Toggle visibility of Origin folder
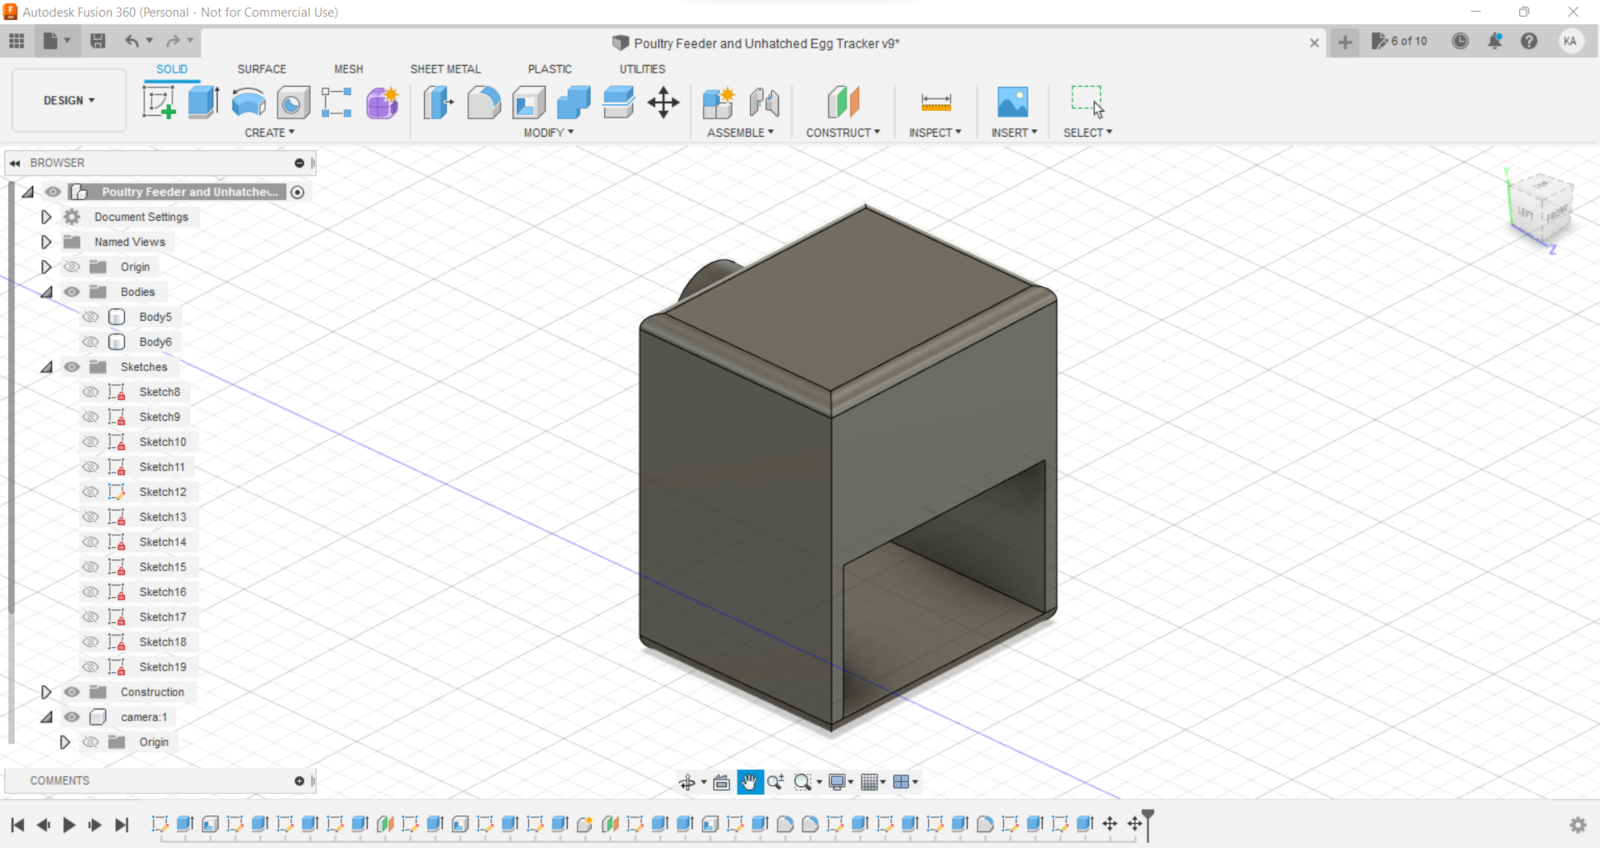1600x848 pixels. tap(72, 267)
